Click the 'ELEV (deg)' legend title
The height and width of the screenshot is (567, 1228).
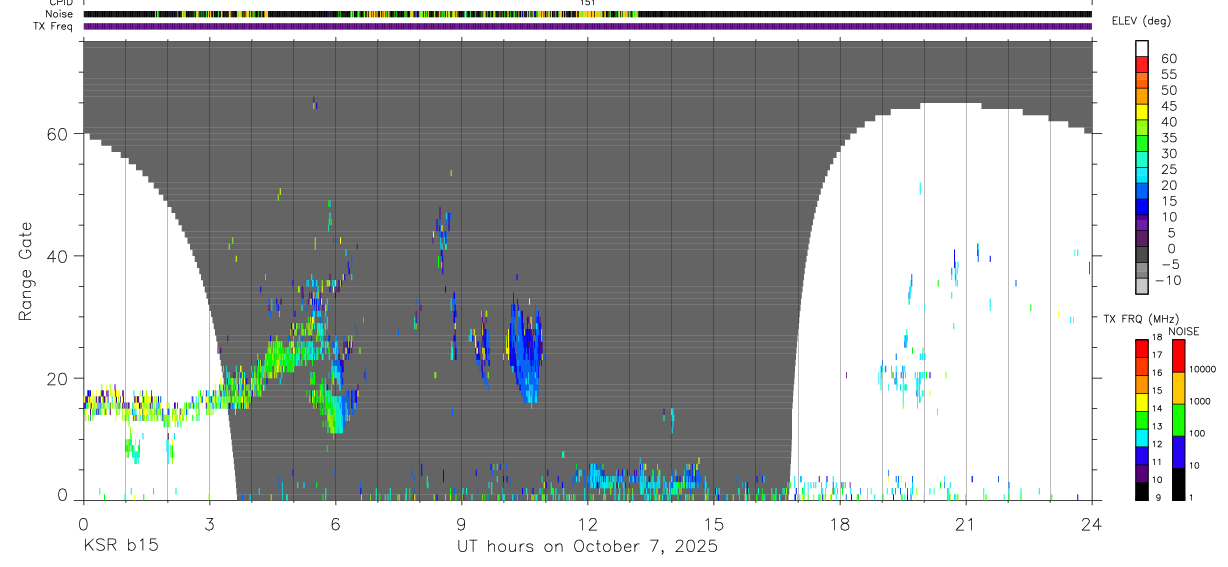[1140, 21]
